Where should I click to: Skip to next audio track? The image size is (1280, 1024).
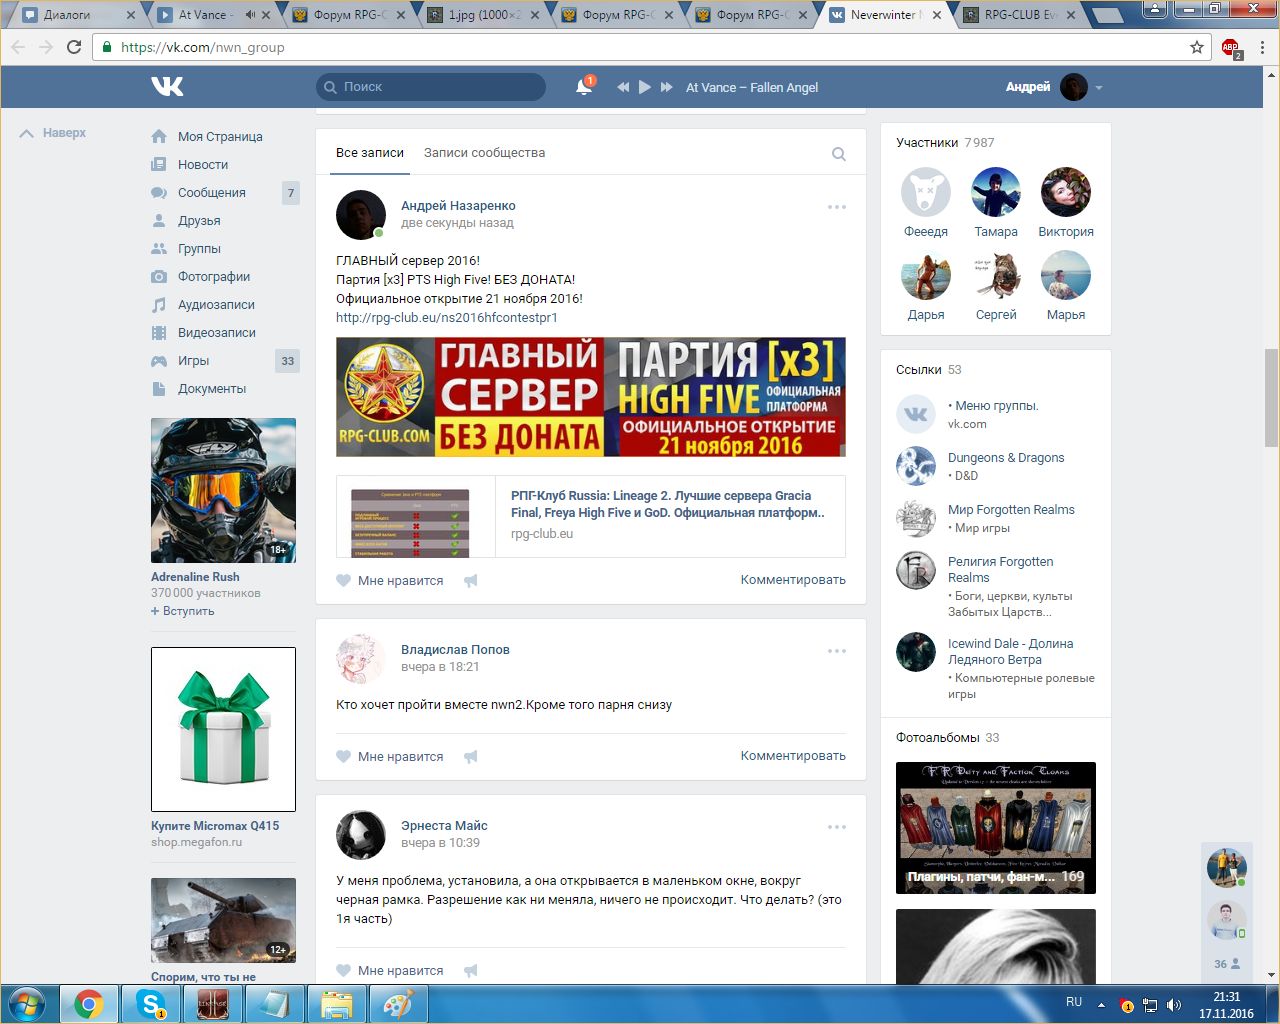pos(666,87)
